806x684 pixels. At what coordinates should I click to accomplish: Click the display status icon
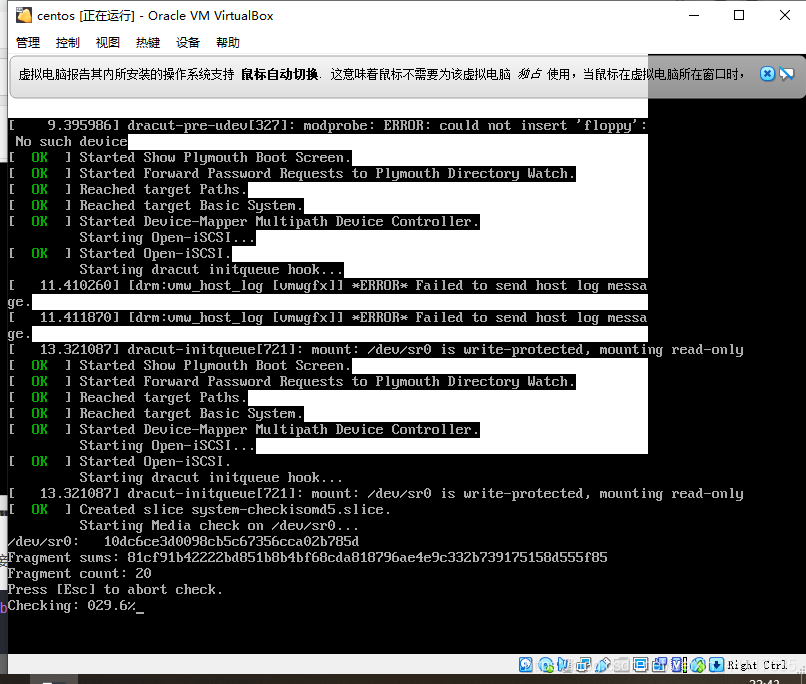640,664
